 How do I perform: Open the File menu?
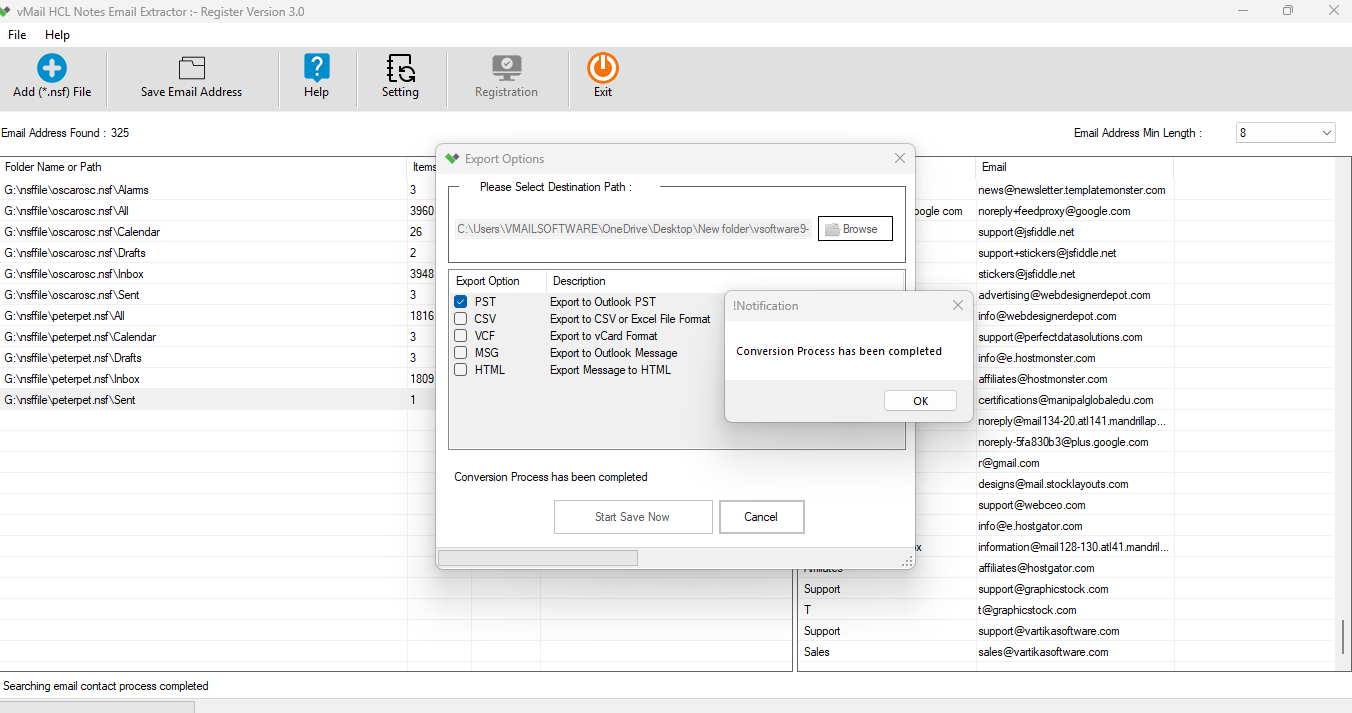pyautogui.click(x=17, y=35)
